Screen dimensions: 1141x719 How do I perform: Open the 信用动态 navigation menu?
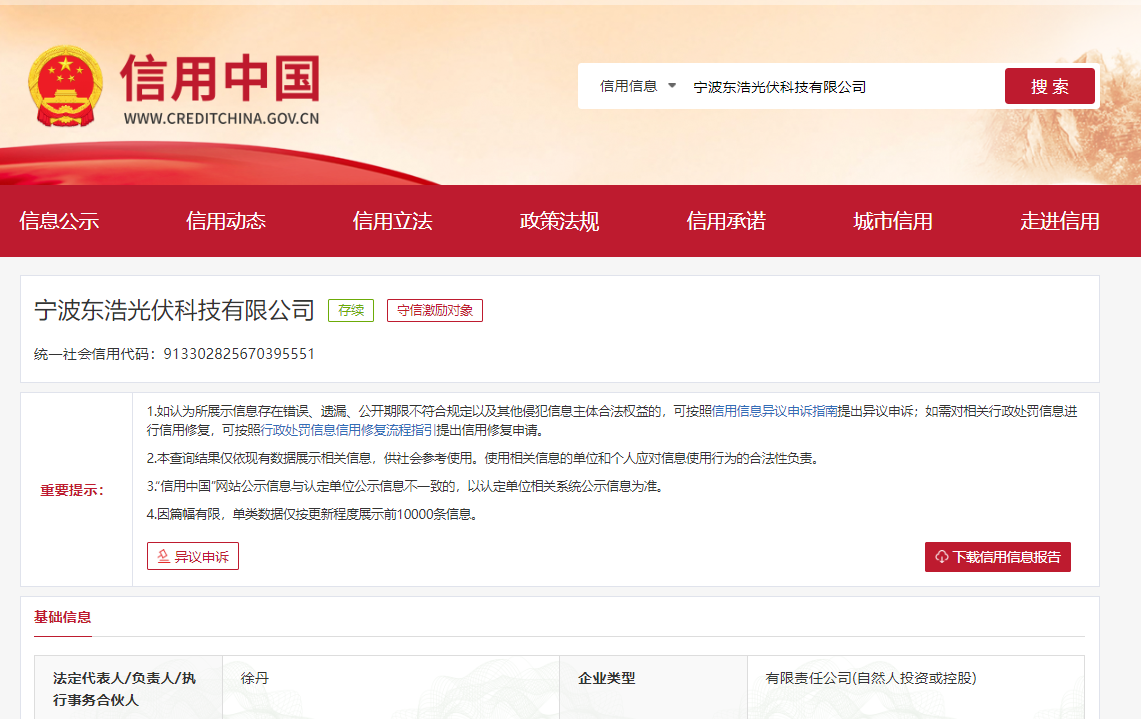(226, 221)
